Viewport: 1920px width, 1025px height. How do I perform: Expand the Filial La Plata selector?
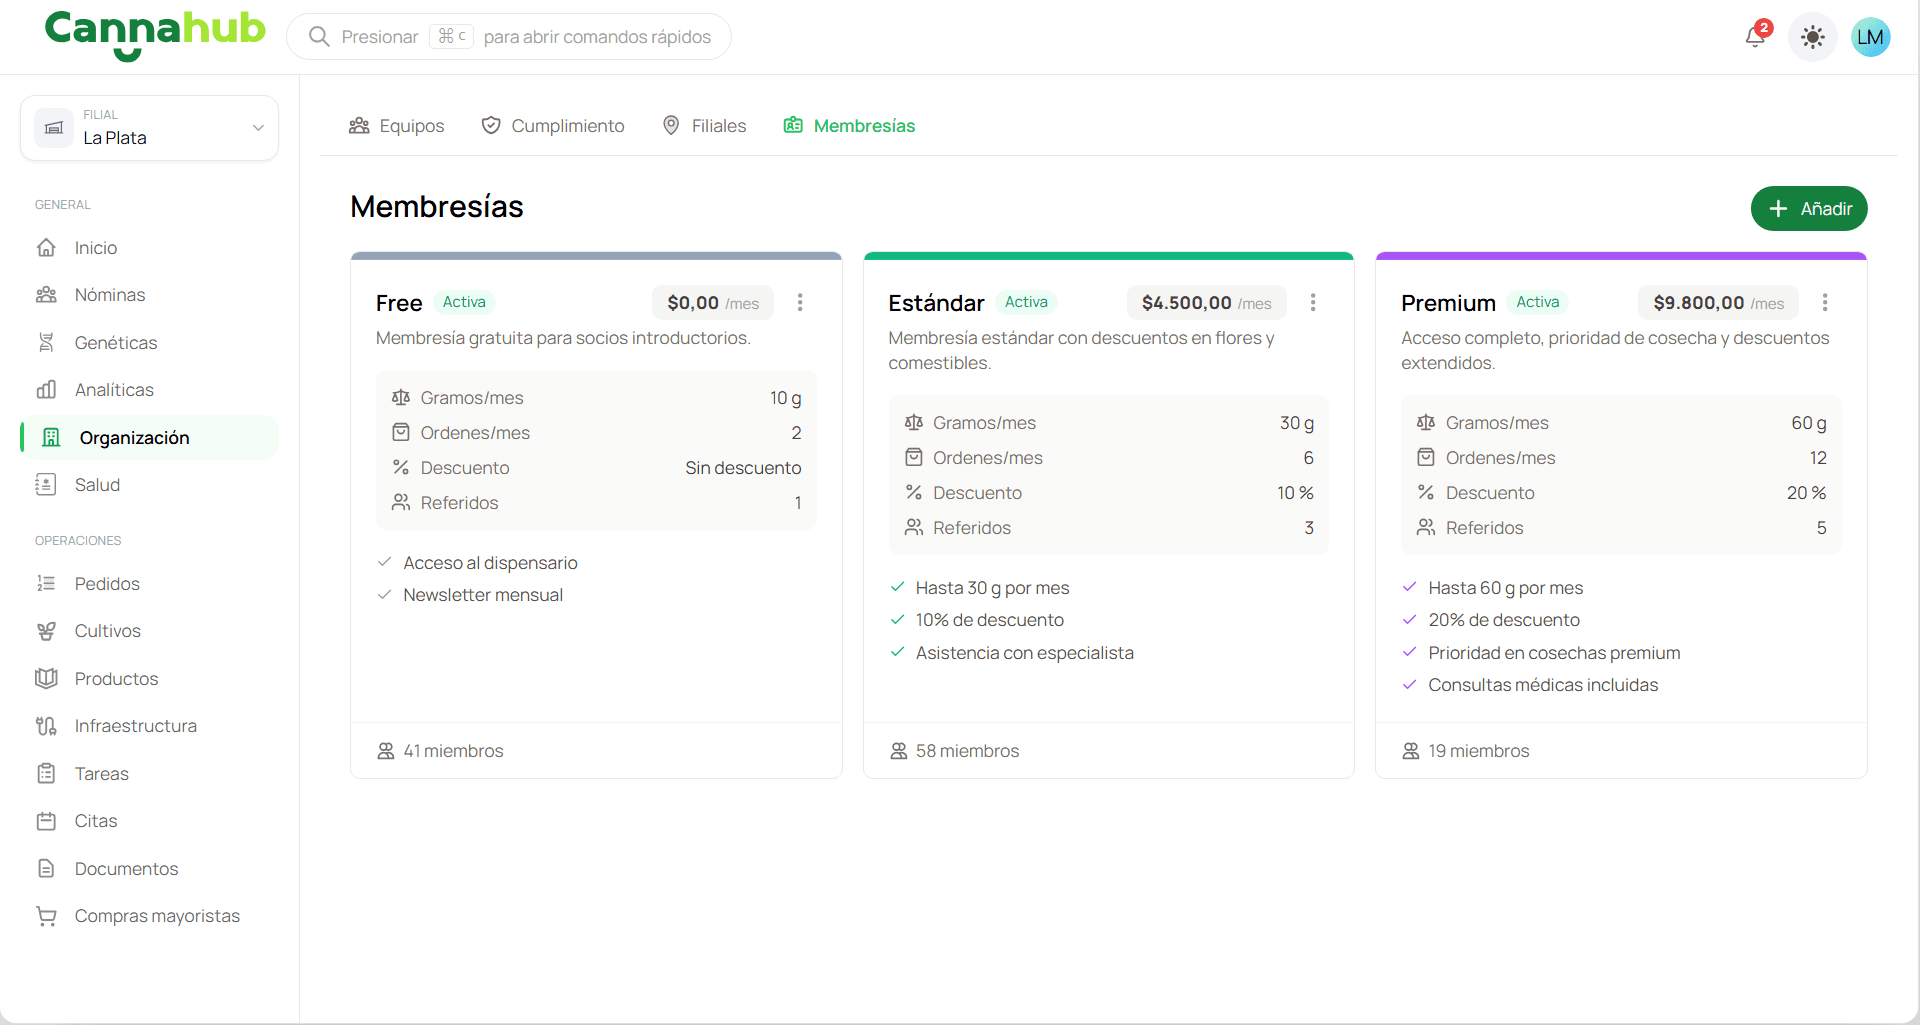coord(149,128)
